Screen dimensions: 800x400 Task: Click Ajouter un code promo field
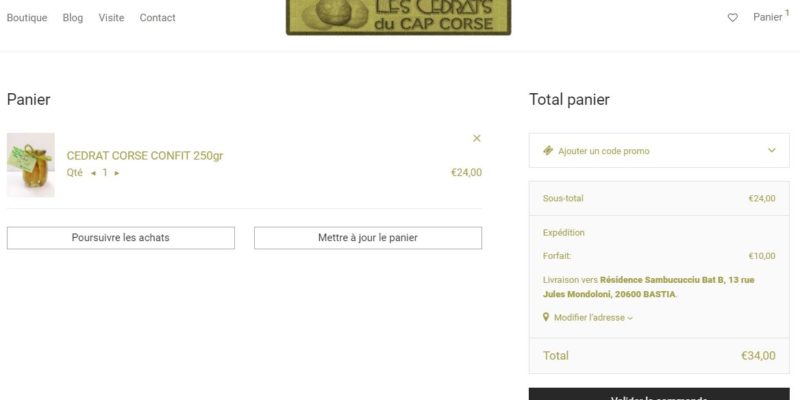coord(659,151)
